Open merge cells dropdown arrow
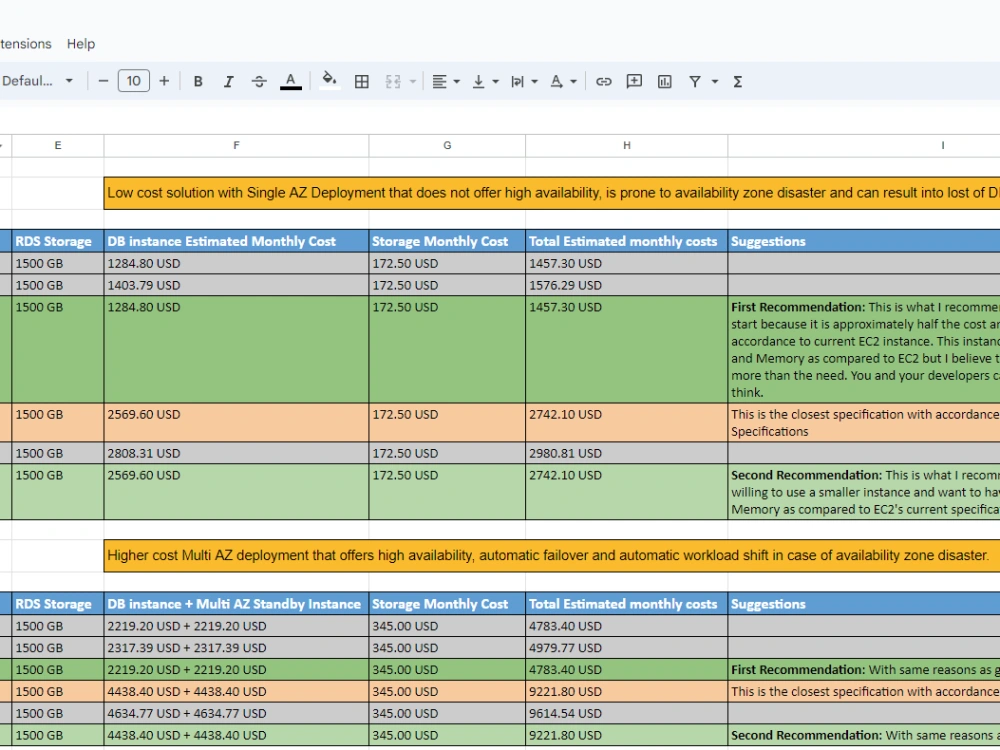1000x750 pixels. [x=413, y=82]
